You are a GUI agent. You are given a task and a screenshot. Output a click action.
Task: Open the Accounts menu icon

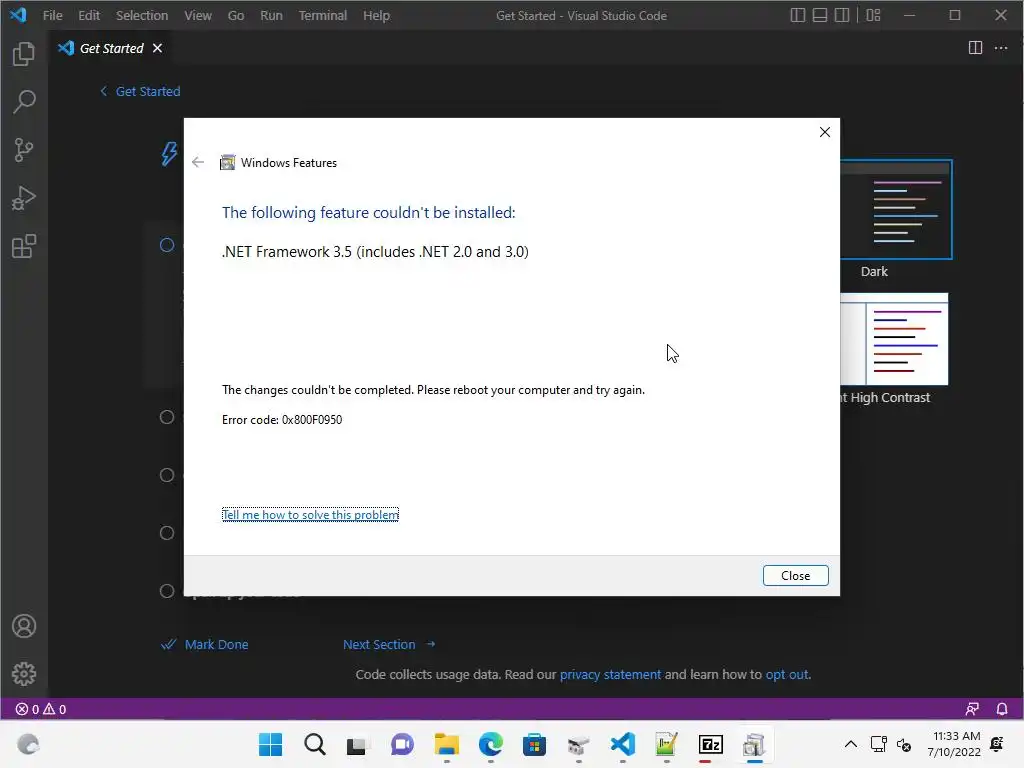(24, 626)
